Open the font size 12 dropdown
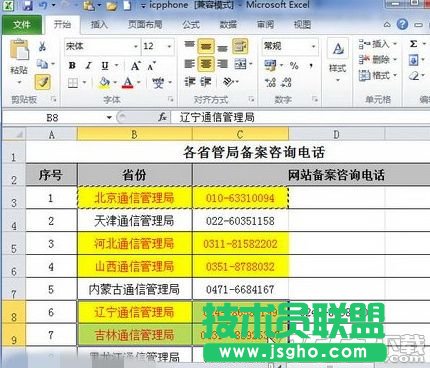430x368 pixels. 169,46
